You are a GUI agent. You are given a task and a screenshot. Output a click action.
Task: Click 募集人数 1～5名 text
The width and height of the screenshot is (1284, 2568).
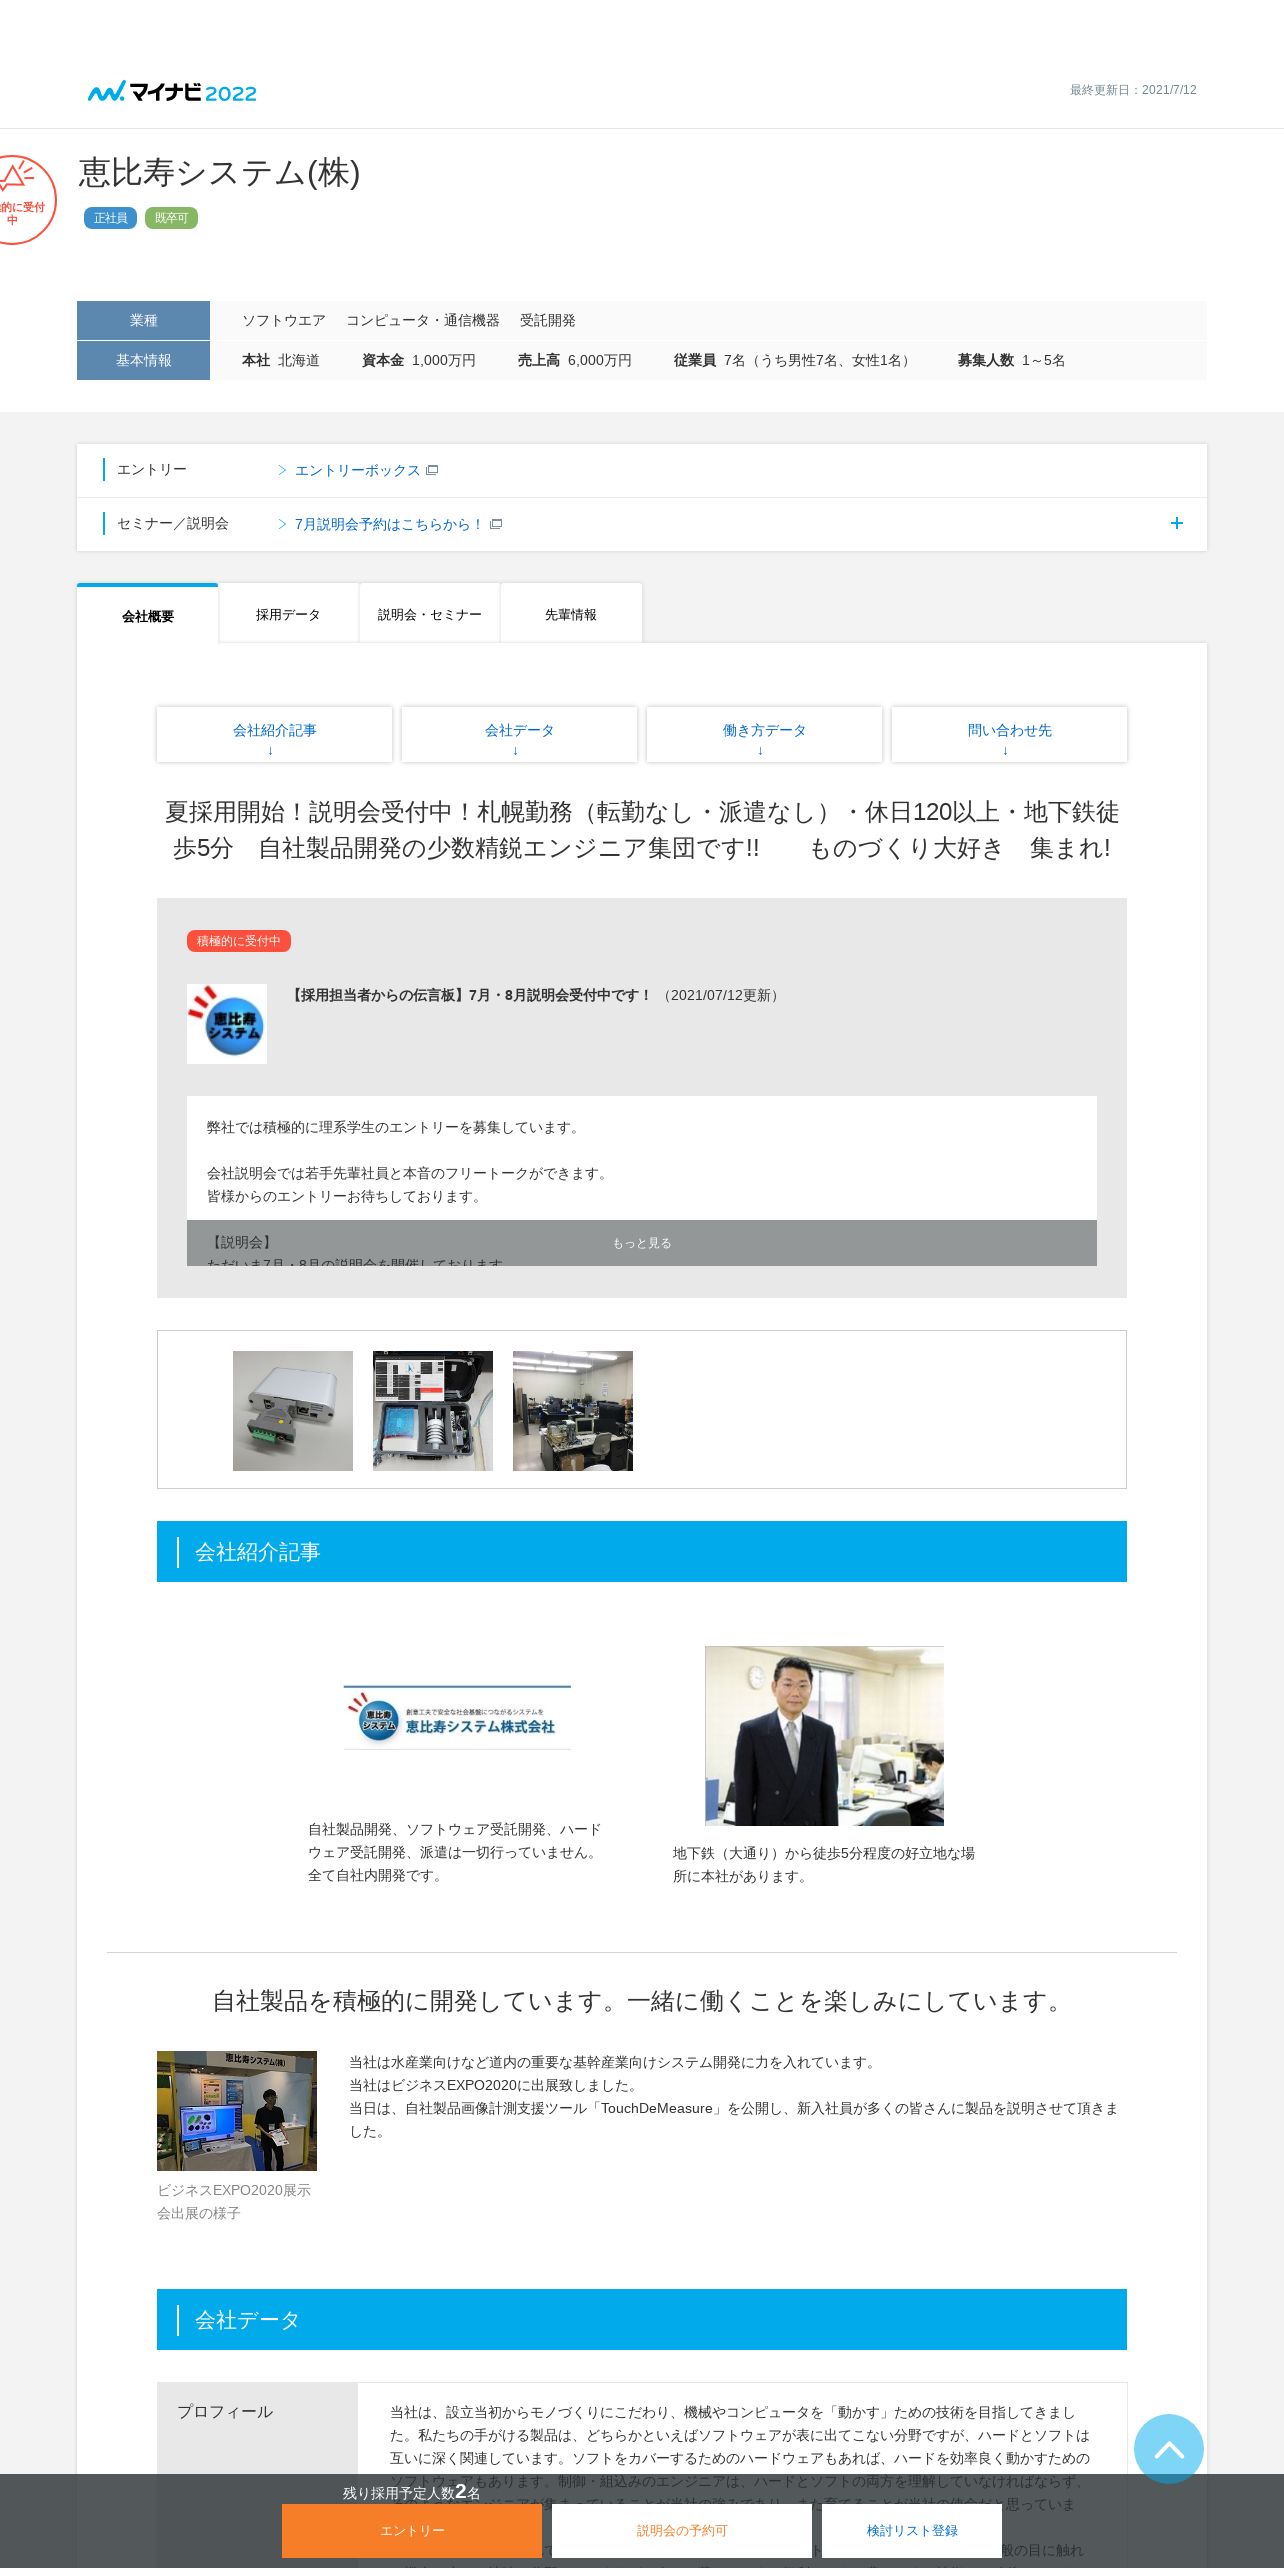(1011, 360)
